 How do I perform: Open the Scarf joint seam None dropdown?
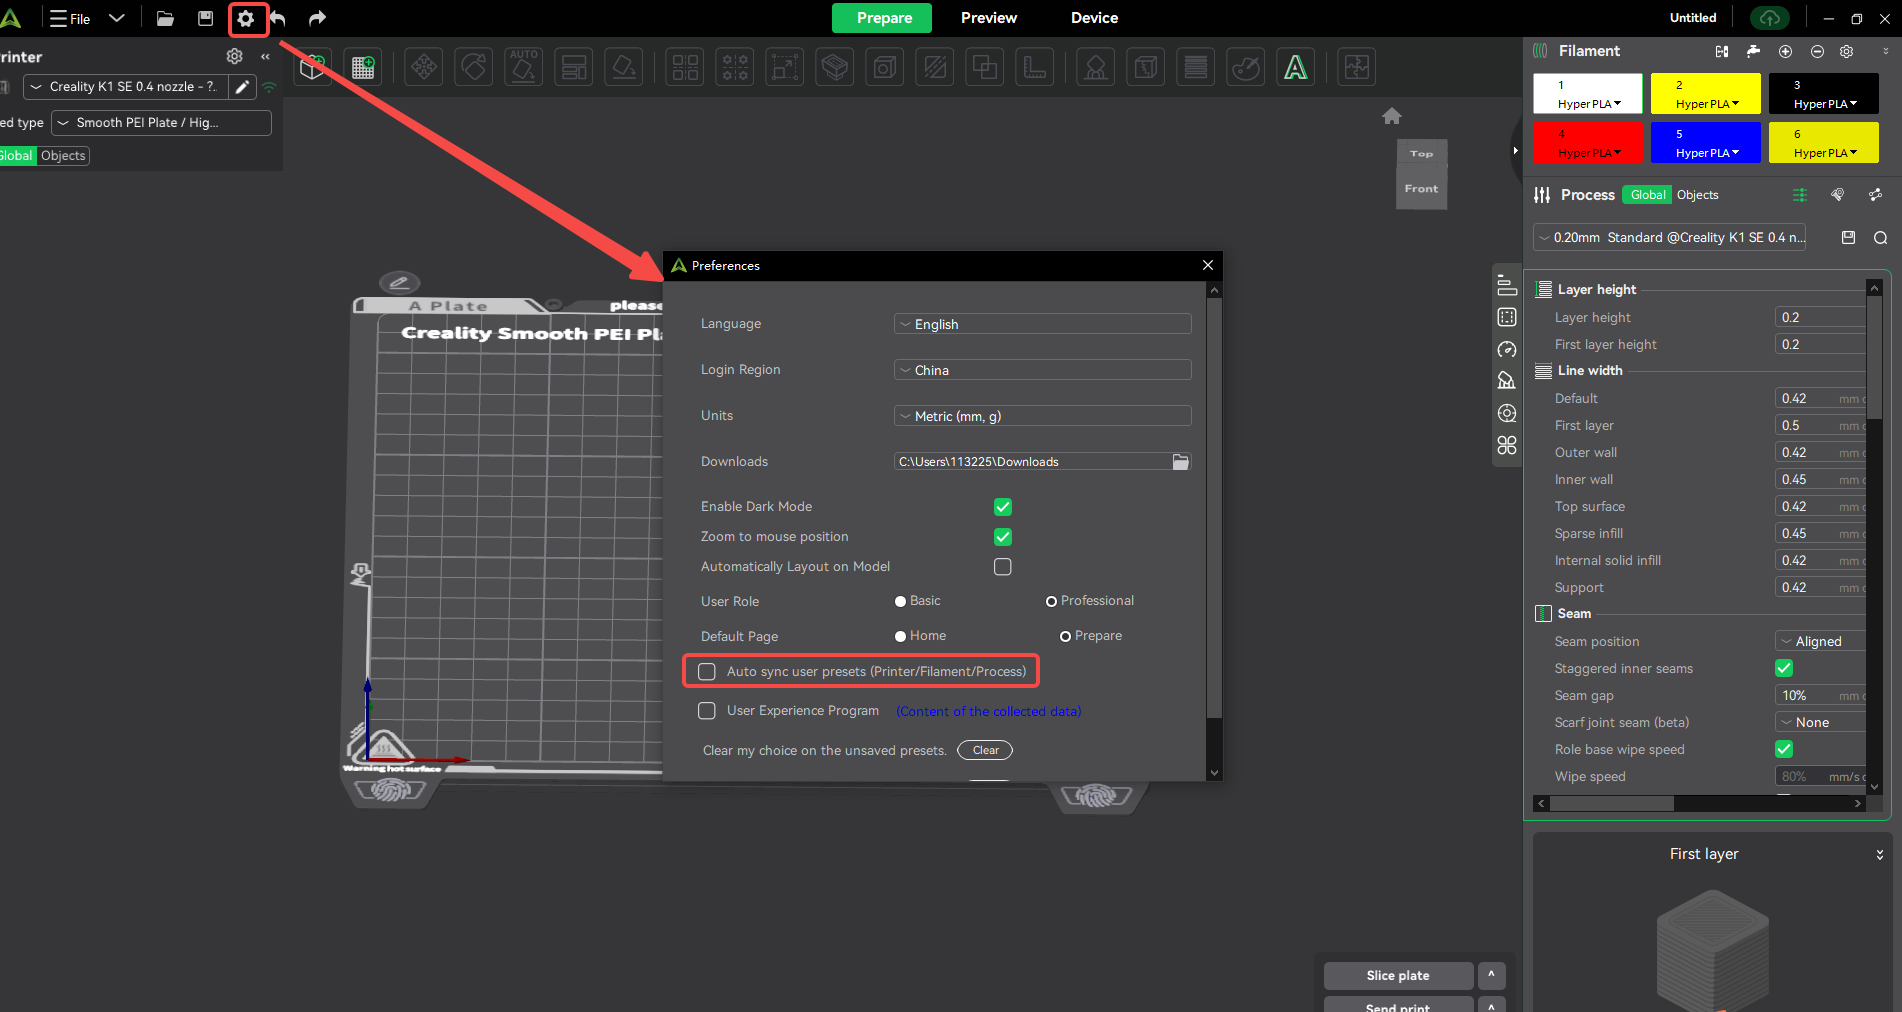1820,722
